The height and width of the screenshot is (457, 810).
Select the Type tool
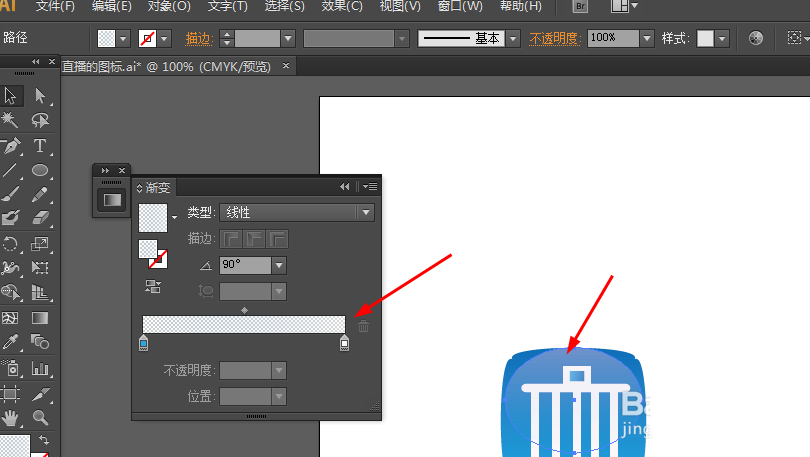pyautogui.click(x=40, y=146)
